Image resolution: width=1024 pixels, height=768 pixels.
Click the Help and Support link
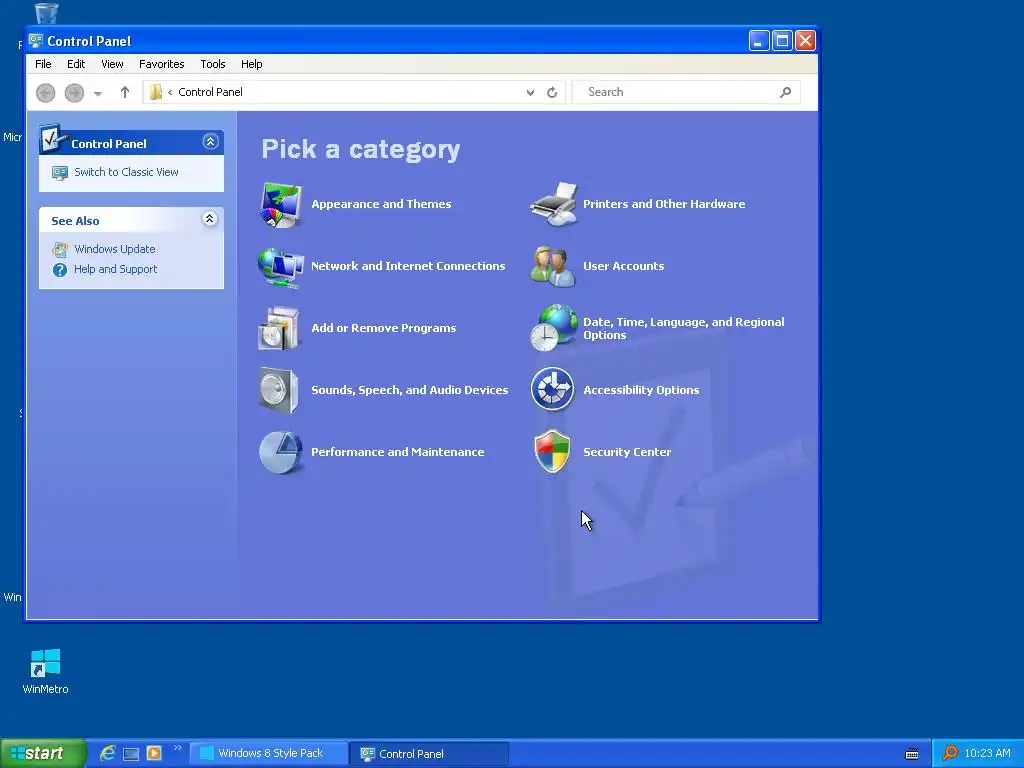pyautogui.click(x=116, y=269)
